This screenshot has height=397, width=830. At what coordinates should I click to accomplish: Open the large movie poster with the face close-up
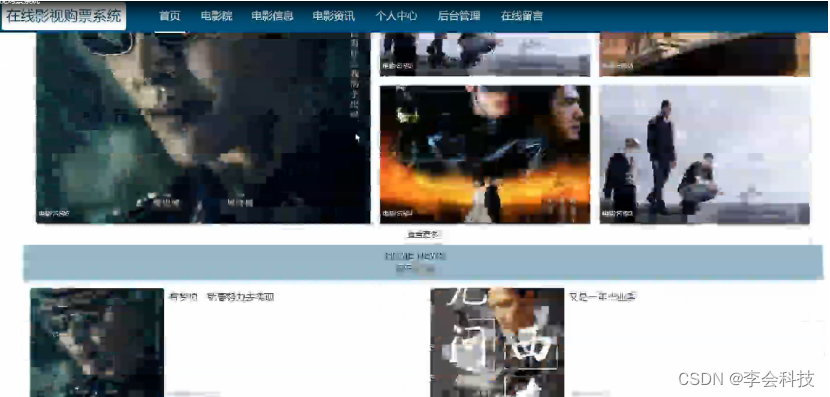click(x=203, y=128)
